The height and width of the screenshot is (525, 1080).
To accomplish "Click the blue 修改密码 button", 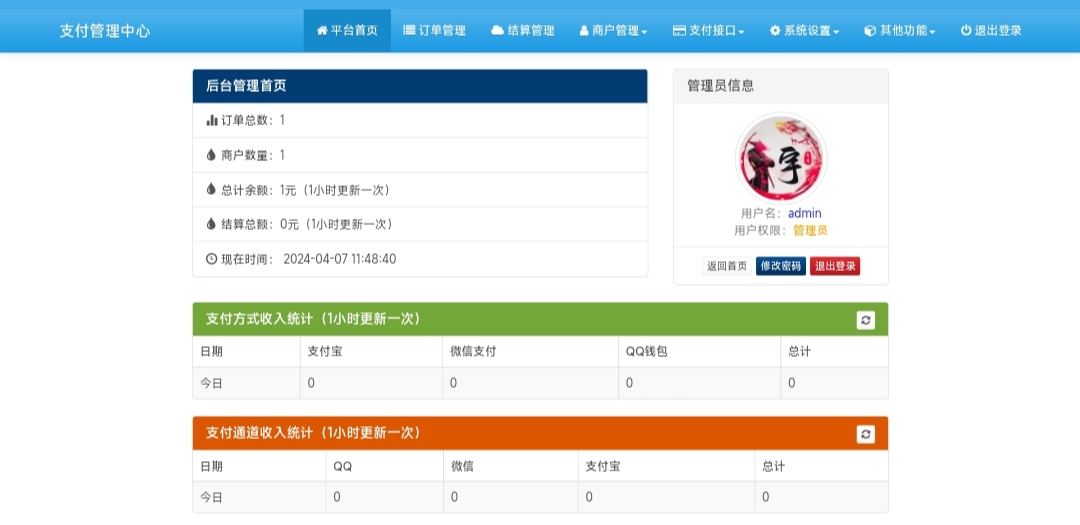I will point(781,266).
